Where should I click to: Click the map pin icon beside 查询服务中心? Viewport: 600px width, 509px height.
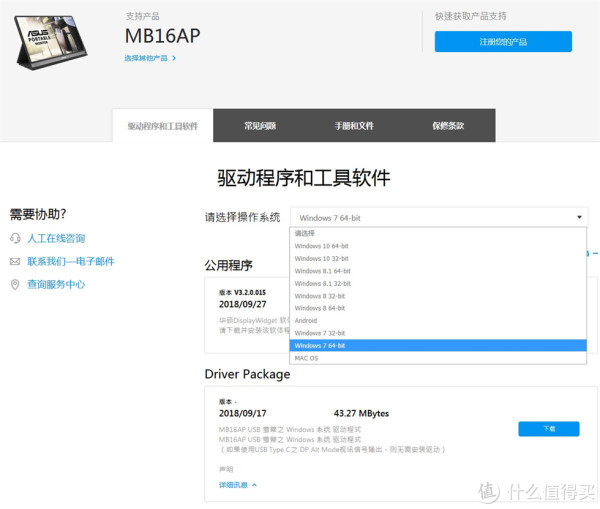pyautogui.click(x=15, y=284)
